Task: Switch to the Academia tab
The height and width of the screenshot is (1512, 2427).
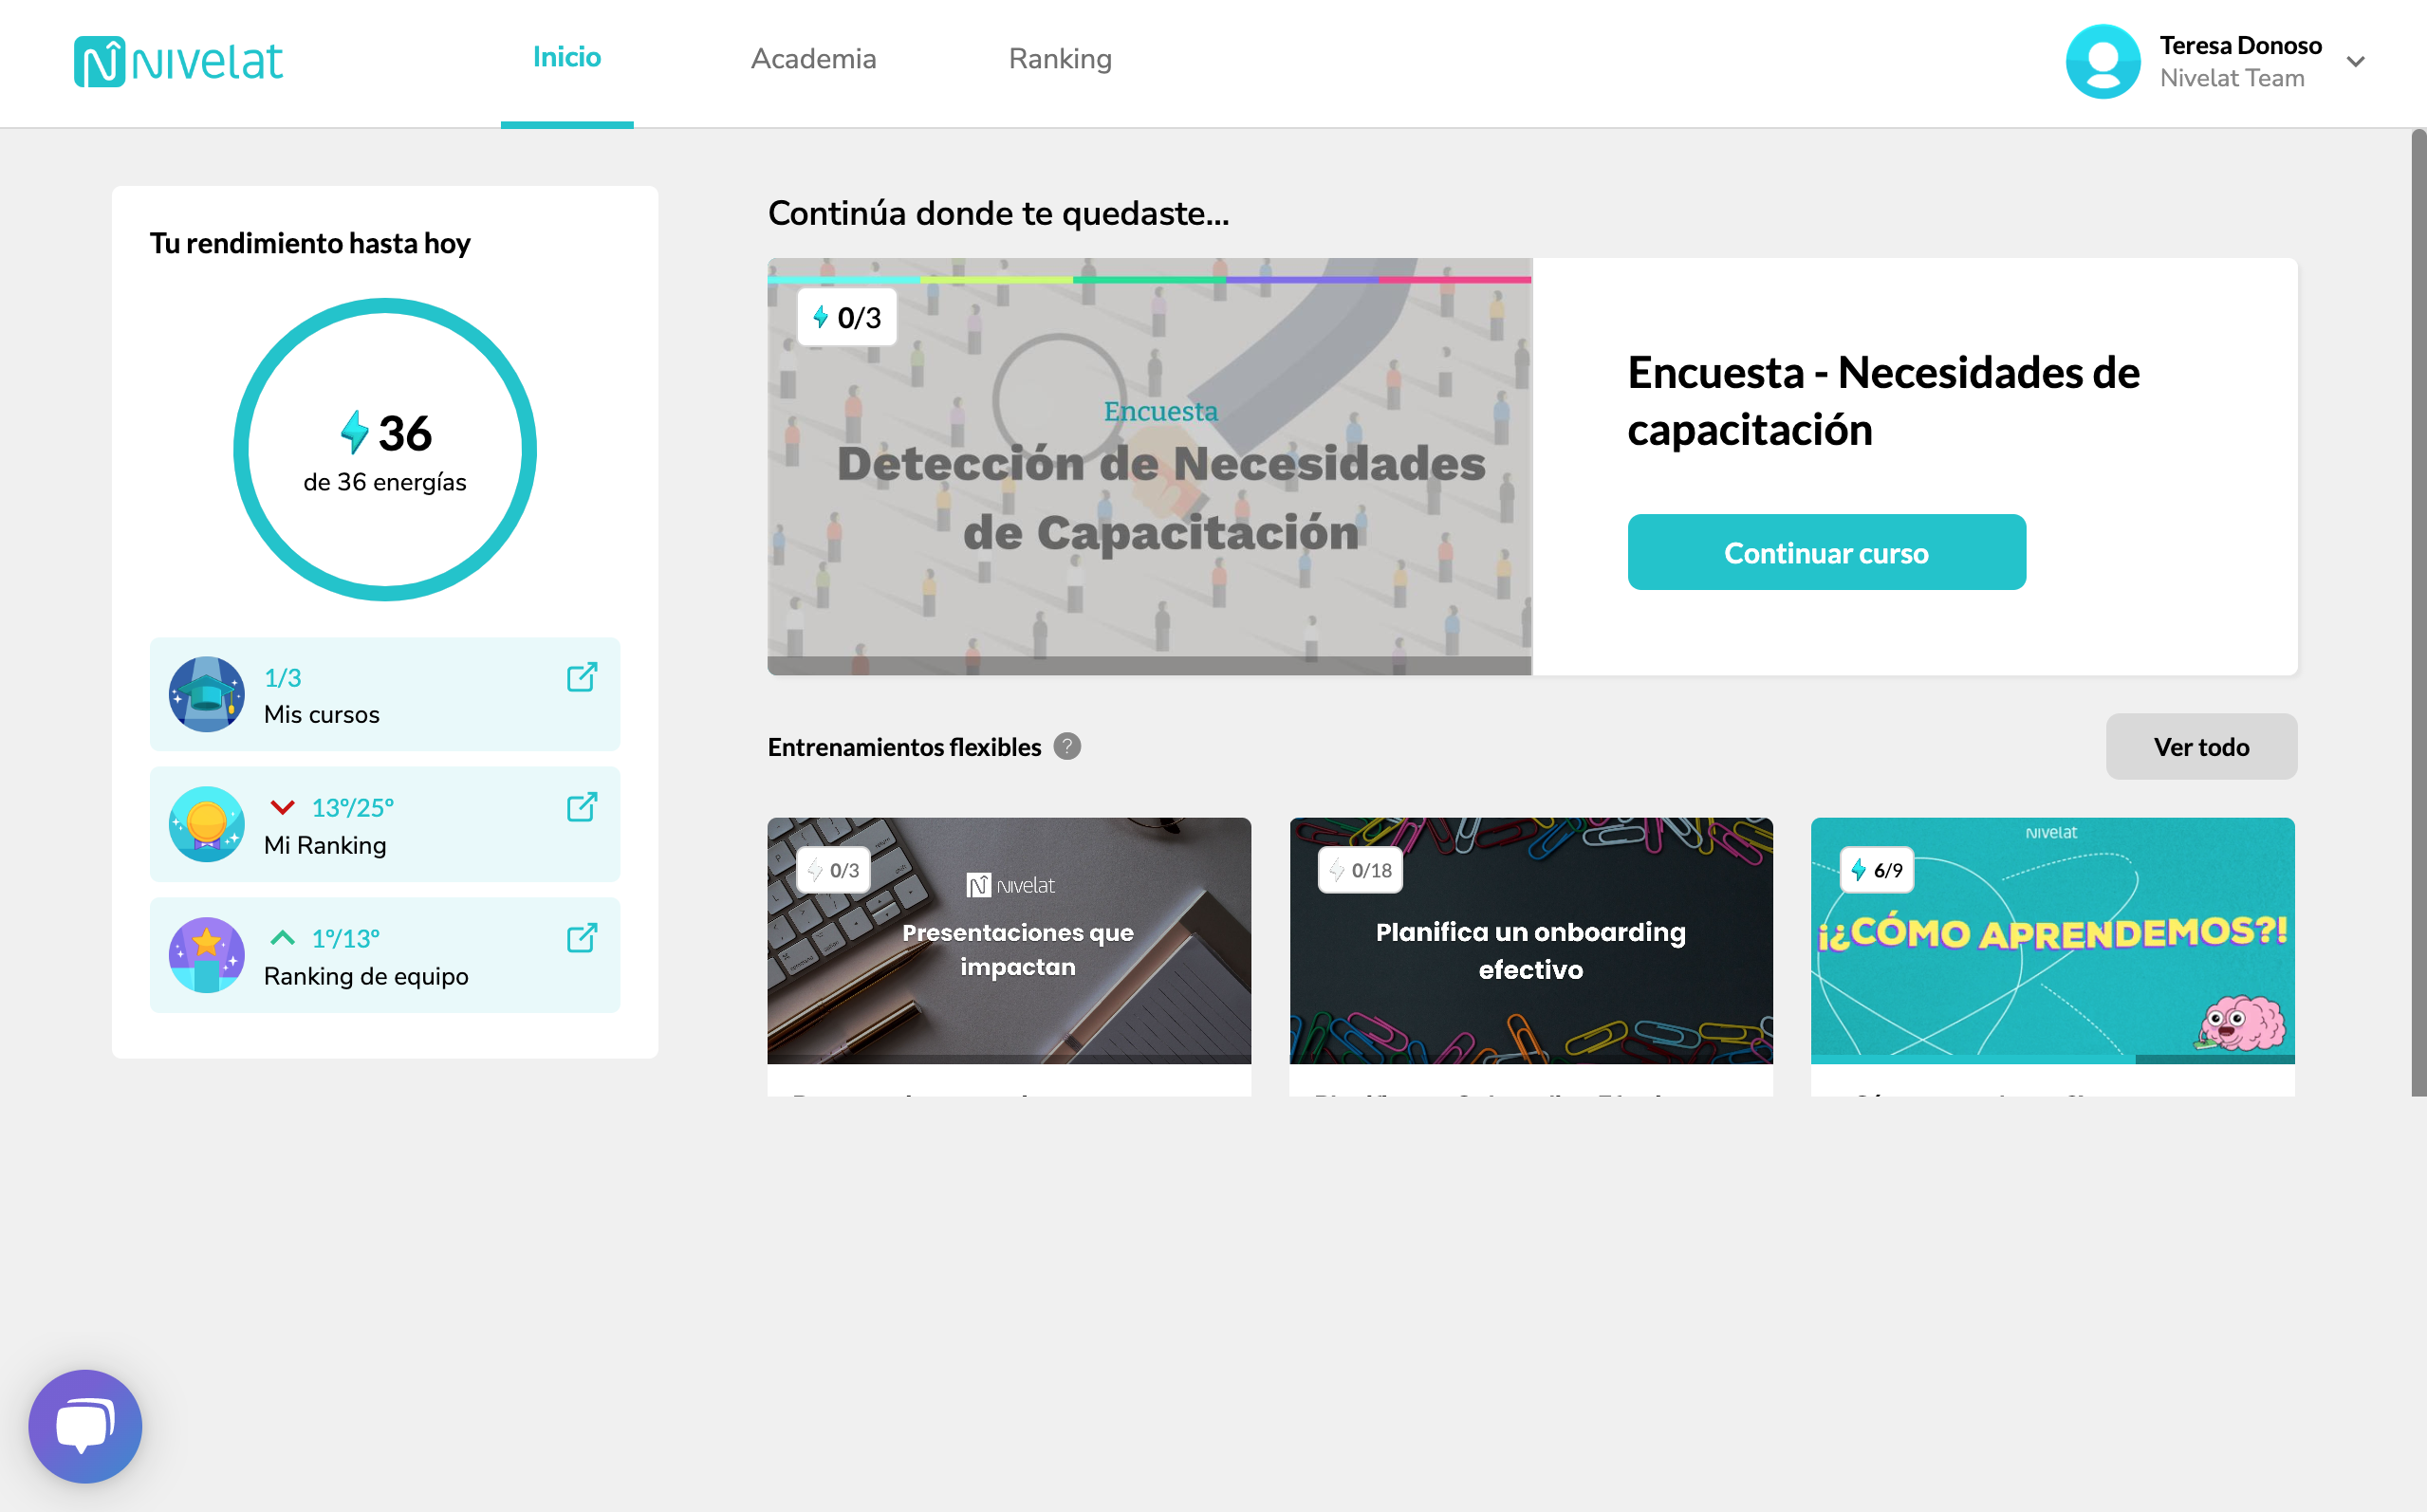Action: [x=813, y=59]
